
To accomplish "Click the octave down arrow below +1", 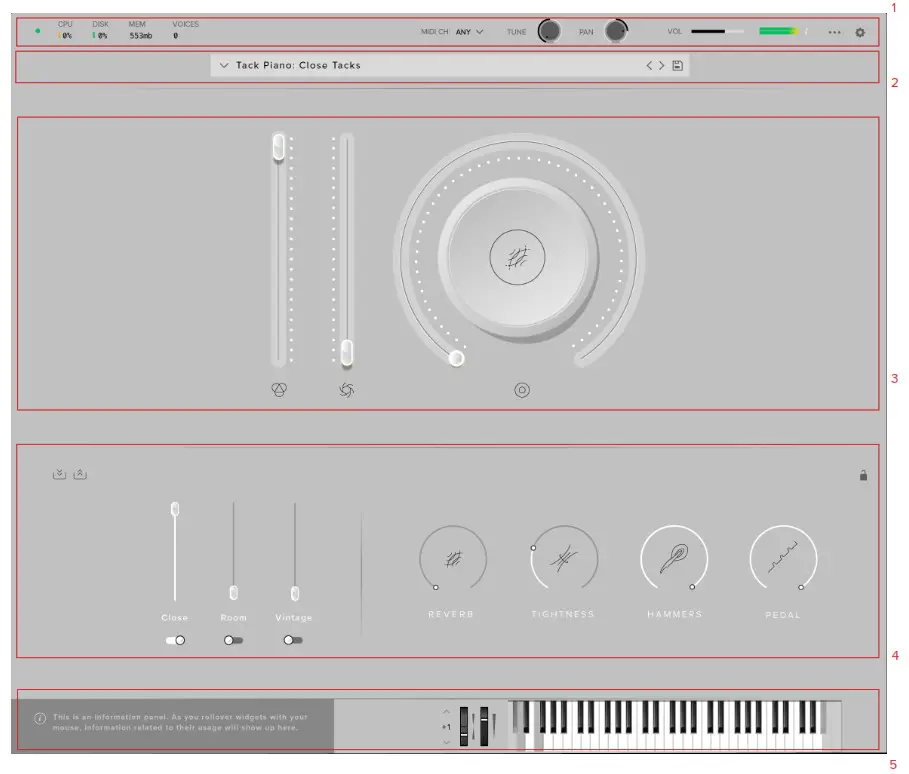I will click(x=446, y=742).
